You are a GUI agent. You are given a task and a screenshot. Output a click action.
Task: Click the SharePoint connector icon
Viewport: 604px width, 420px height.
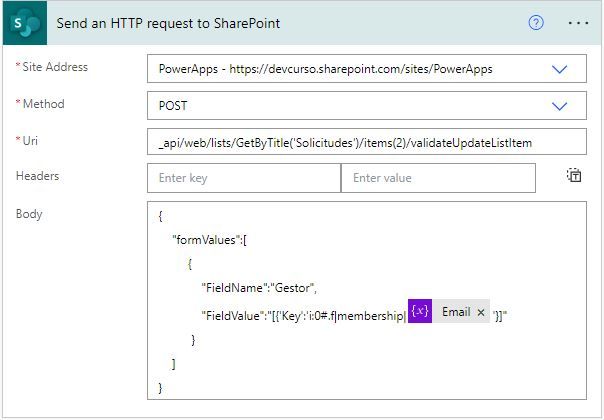pos(25,23)
